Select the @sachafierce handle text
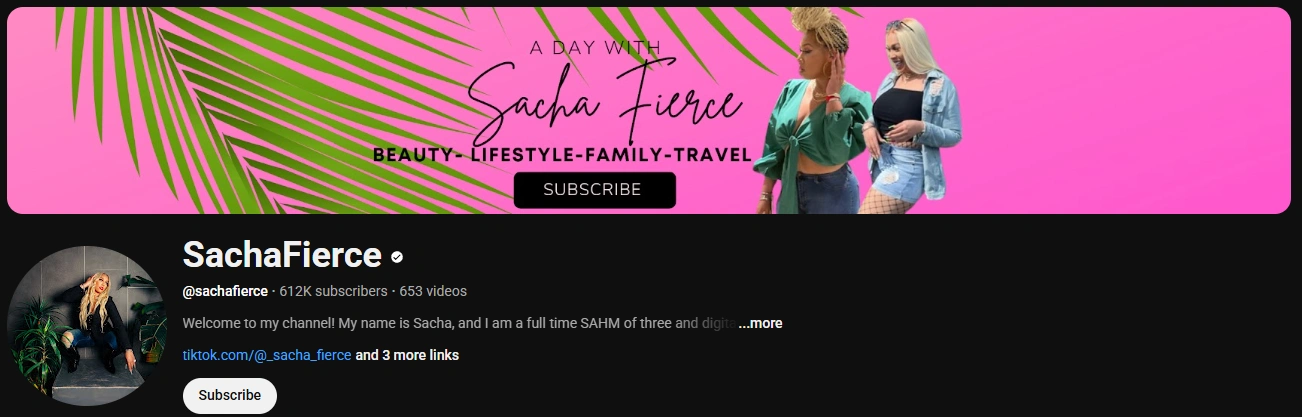This screenshot has height=417, width=1302. pyautogui.click(x=225, y=291)
